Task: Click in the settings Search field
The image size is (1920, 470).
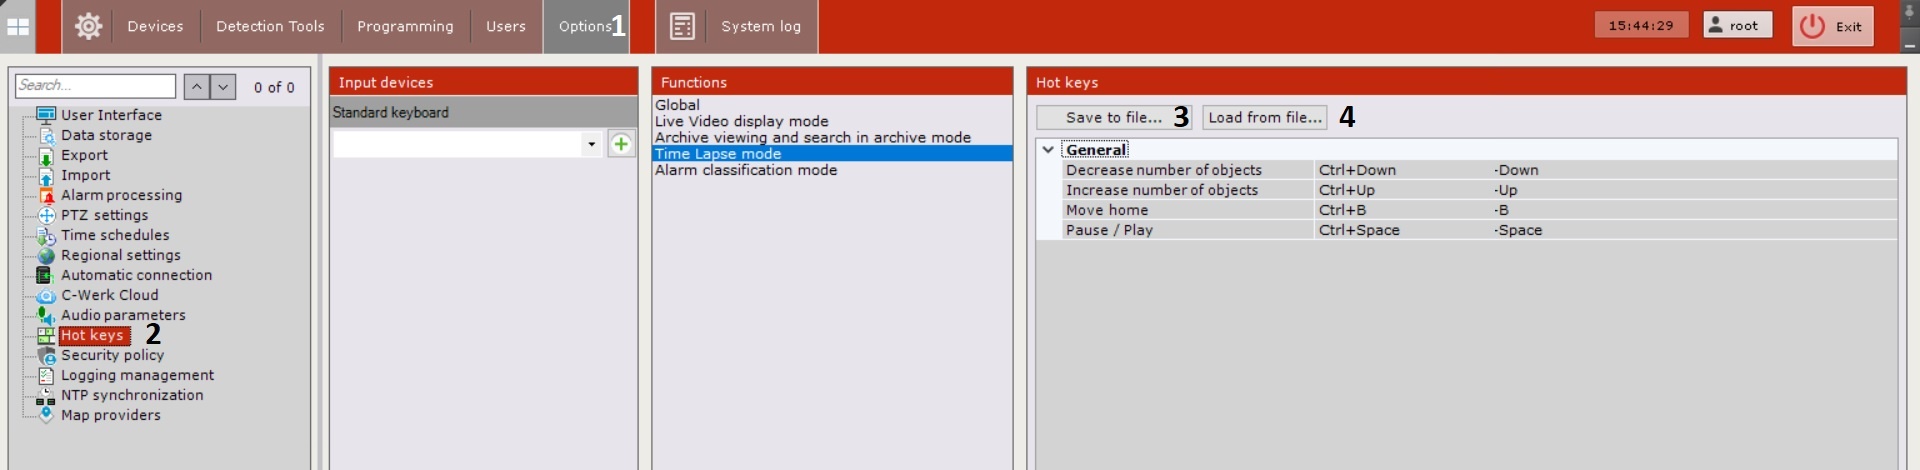Action: pos(95,86)
